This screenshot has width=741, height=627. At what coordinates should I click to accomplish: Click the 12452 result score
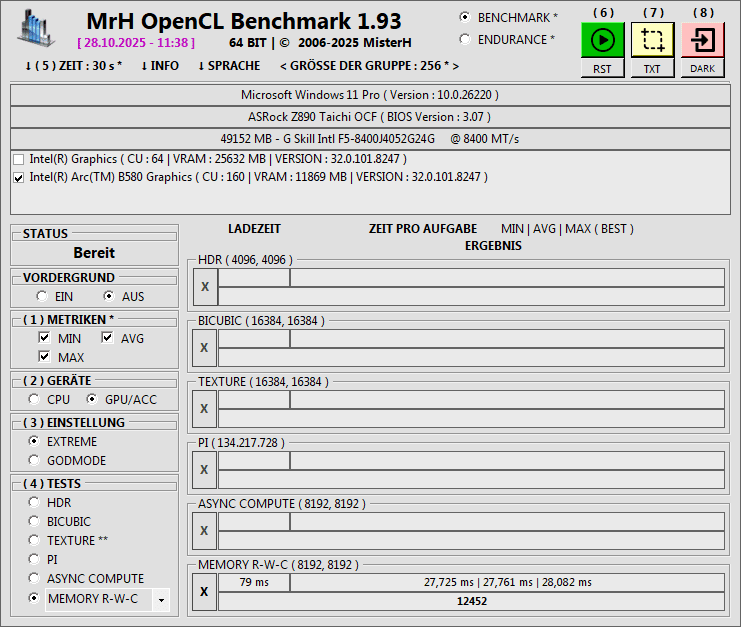pos(471,601)
